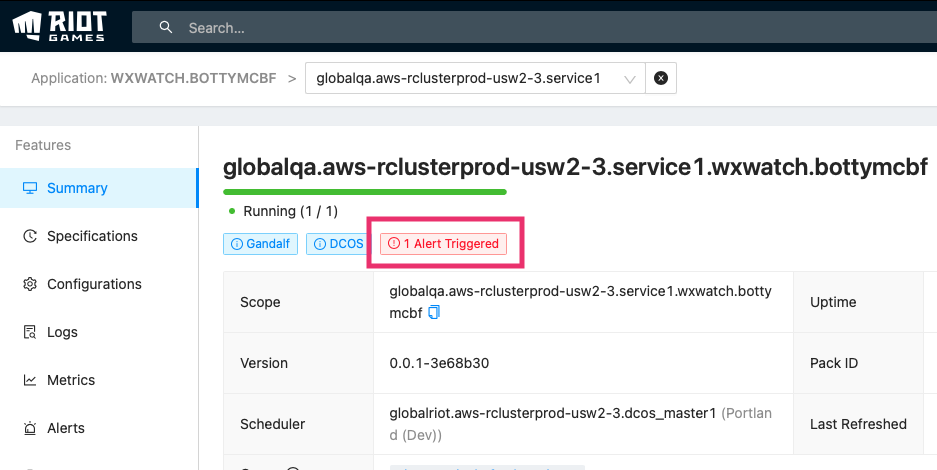Click the Configurations gear icon
The width and height of the screenshot is (937, 470).
(29, 284)
